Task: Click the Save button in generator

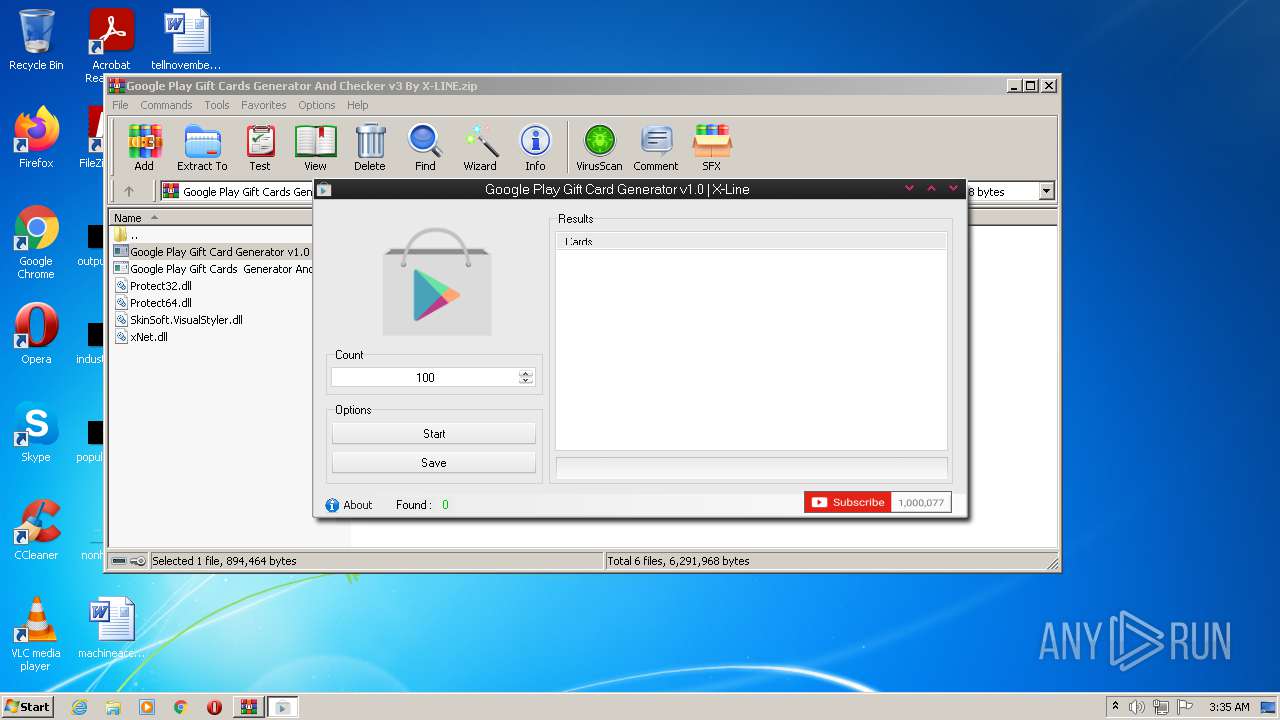Action: [434, 462]
